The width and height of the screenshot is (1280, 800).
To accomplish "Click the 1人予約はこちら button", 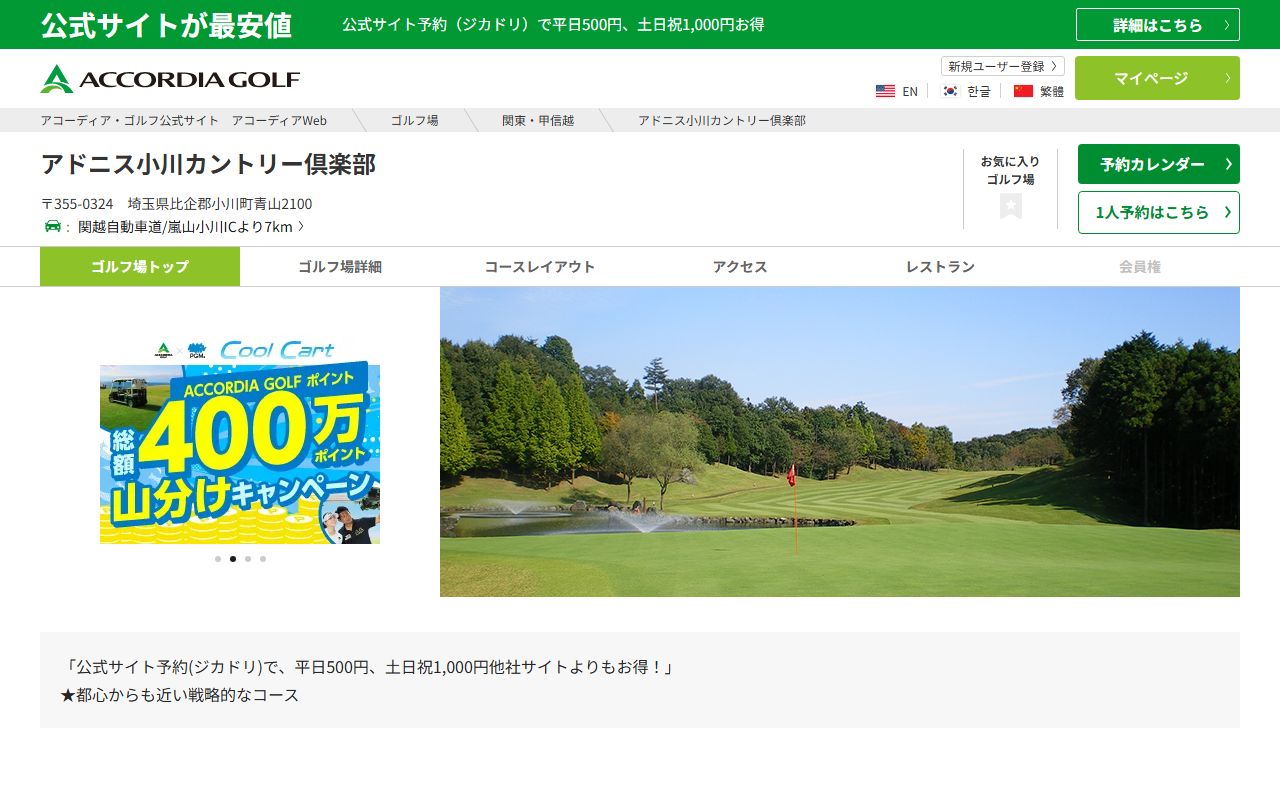I will click(x=1159, y=212).
